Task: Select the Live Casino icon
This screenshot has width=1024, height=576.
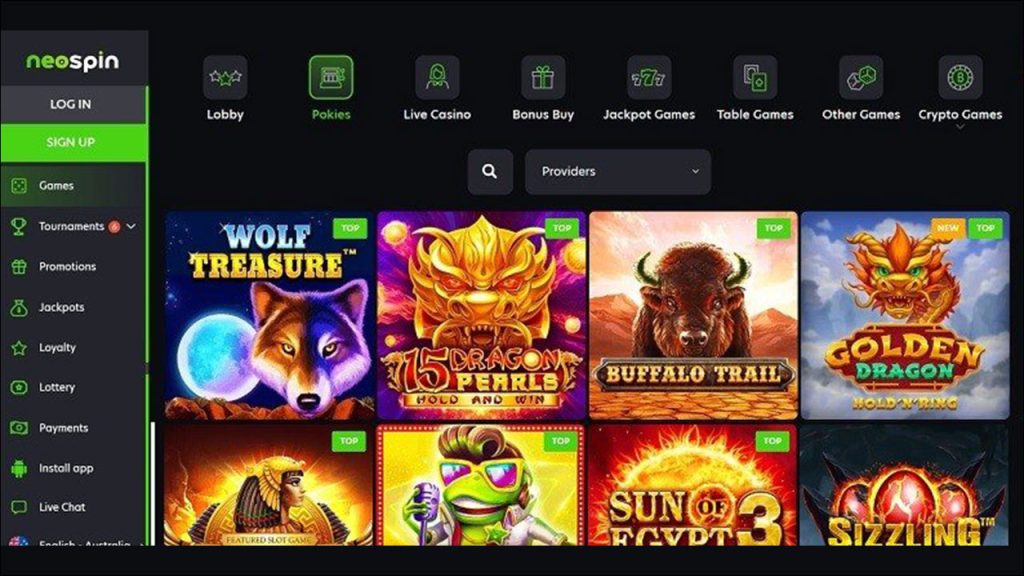Action: click(x=437, y=77)
